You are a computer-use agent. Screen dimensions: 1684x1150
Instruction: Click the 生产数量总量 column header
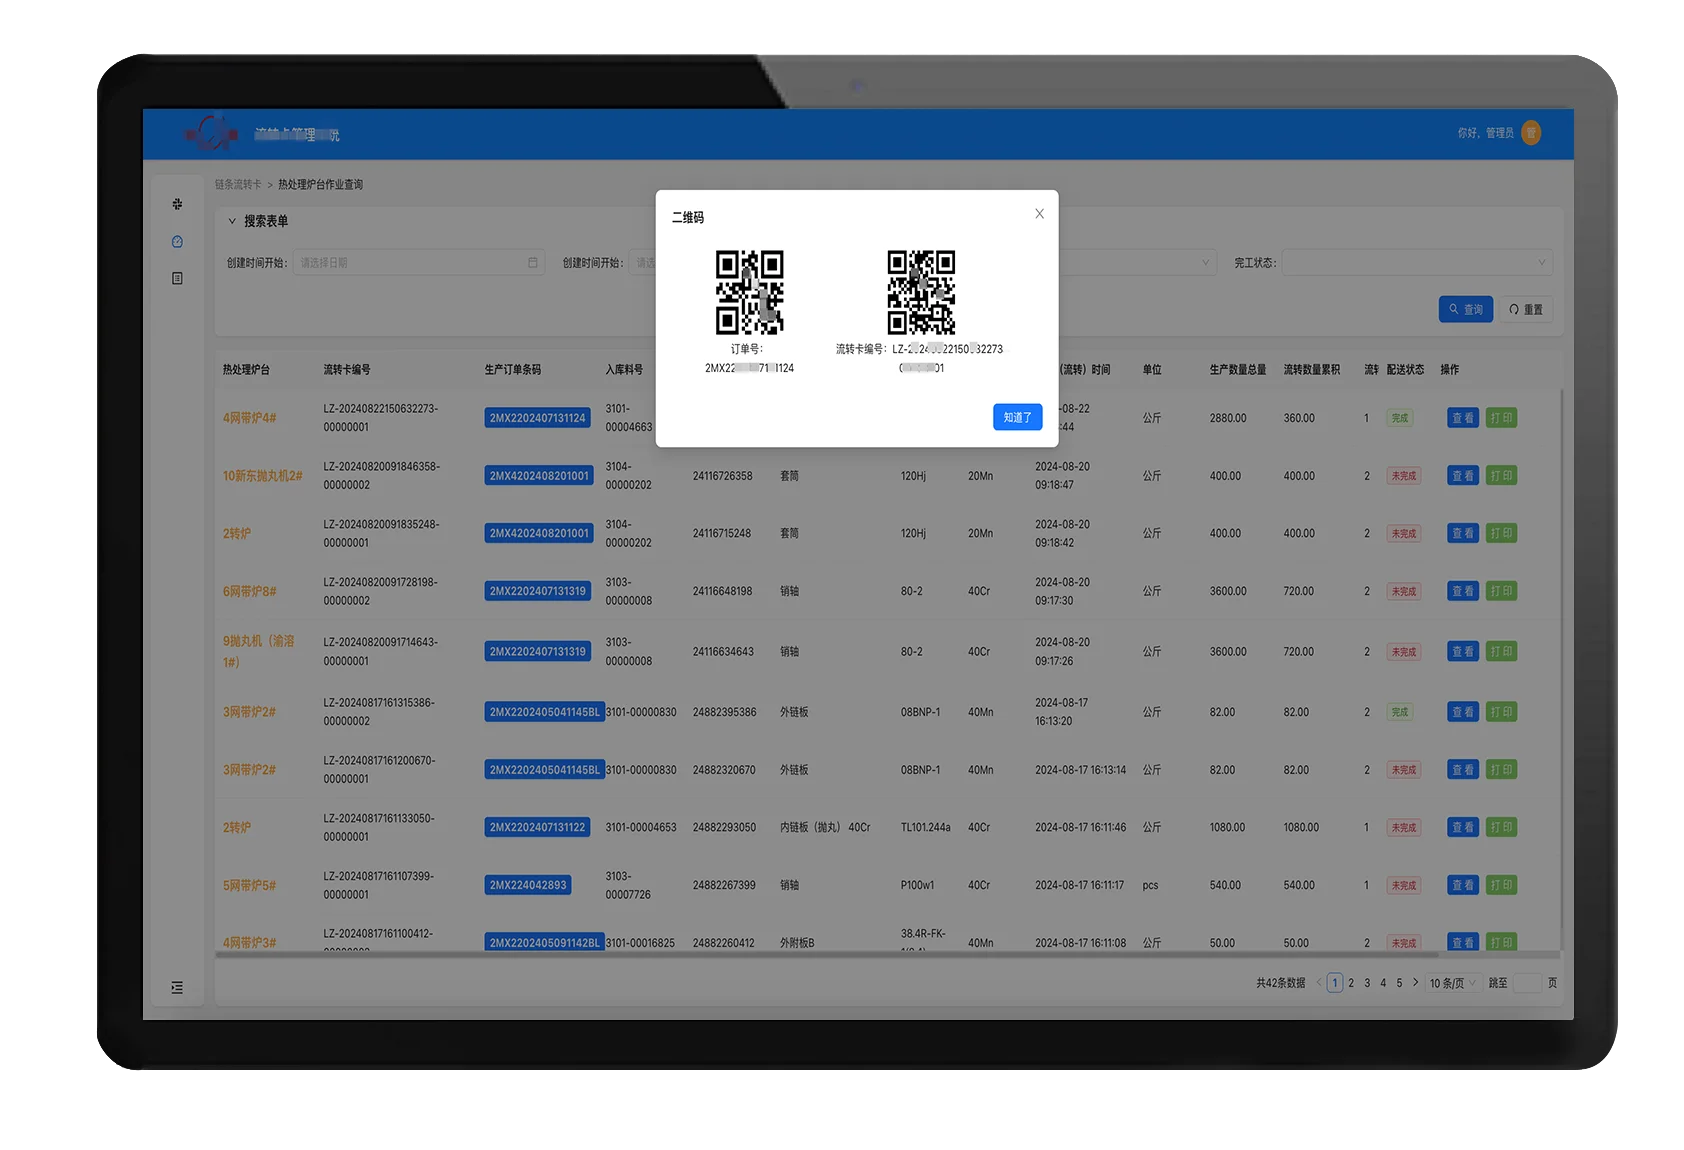(x=1238, y=370)
